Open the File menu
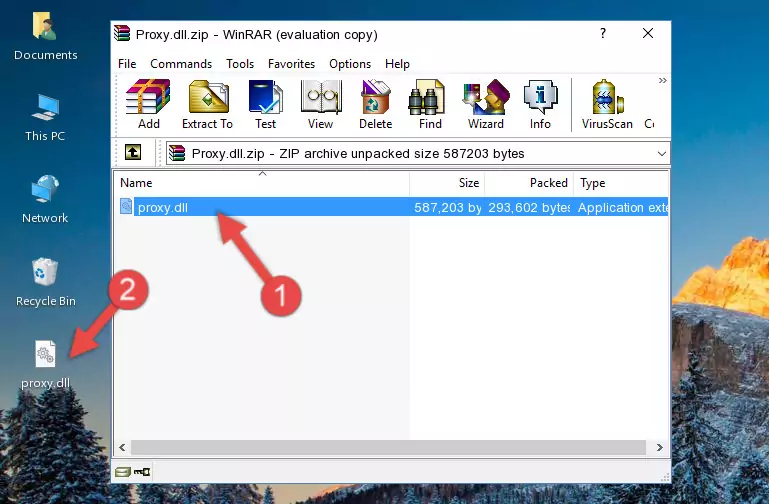769x504 pixels. (x=127, y=64)
